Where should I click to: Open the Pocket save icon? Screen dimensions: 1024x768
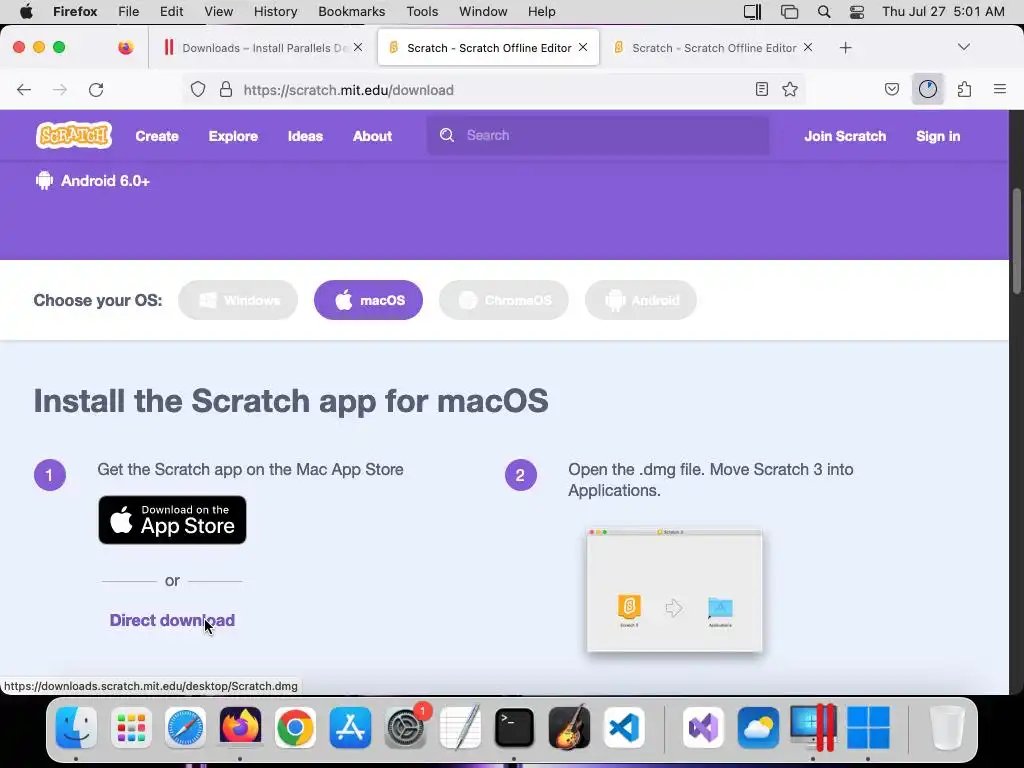tap(891, 89)
